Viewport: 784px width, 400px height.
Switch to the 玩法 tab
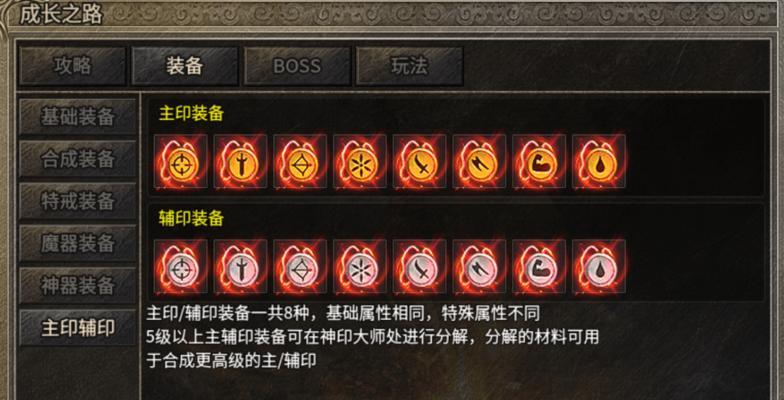click(x=410, y=66)
